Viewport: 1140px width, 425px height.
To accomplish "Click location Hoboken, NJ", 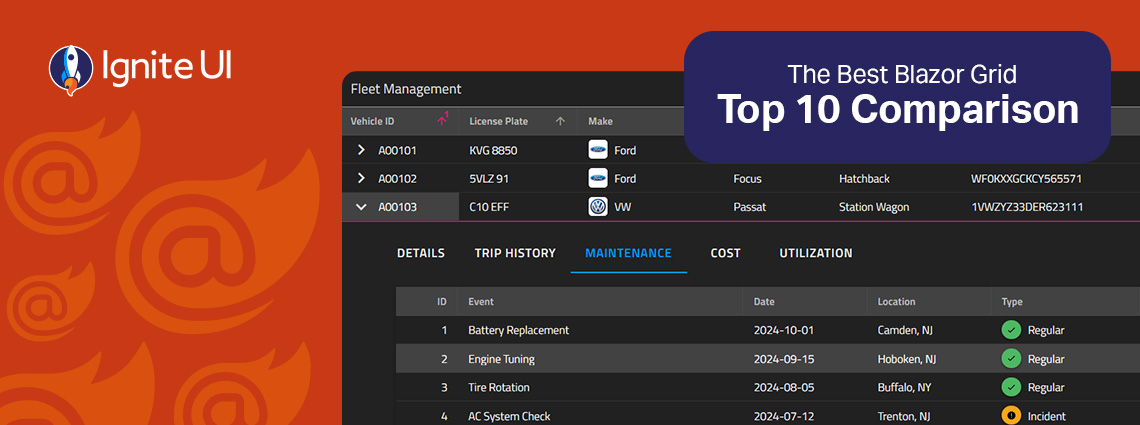I will (907, 359).
